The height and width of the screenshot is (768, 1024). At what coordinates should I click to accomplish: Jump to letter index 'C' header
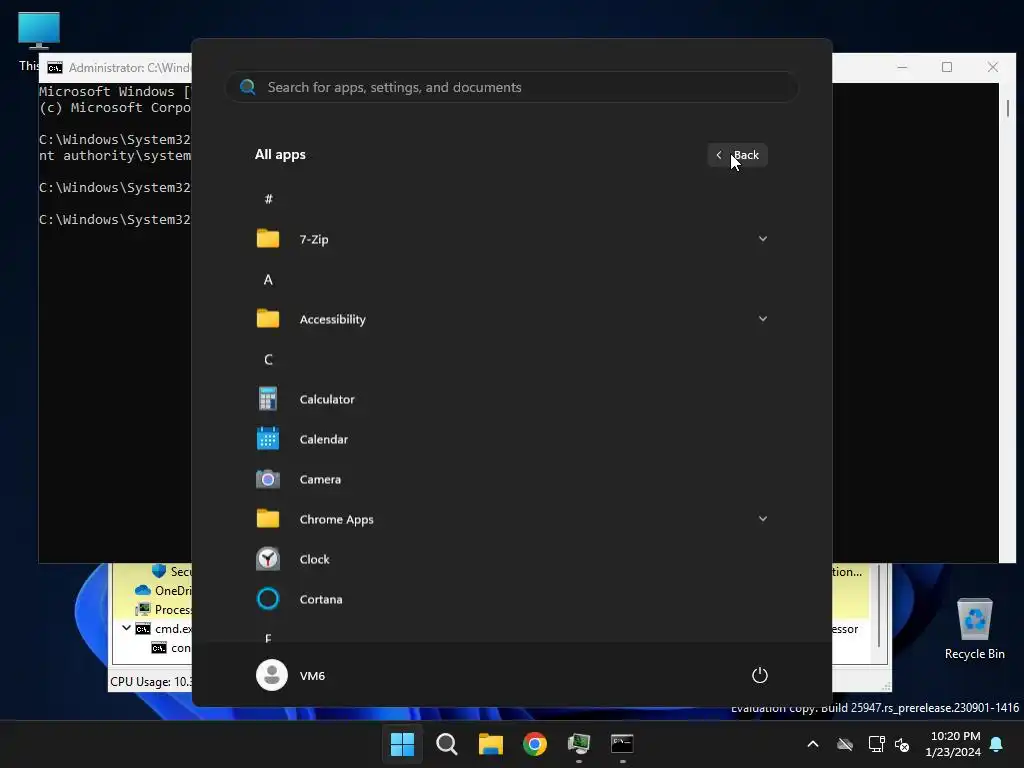268,360
